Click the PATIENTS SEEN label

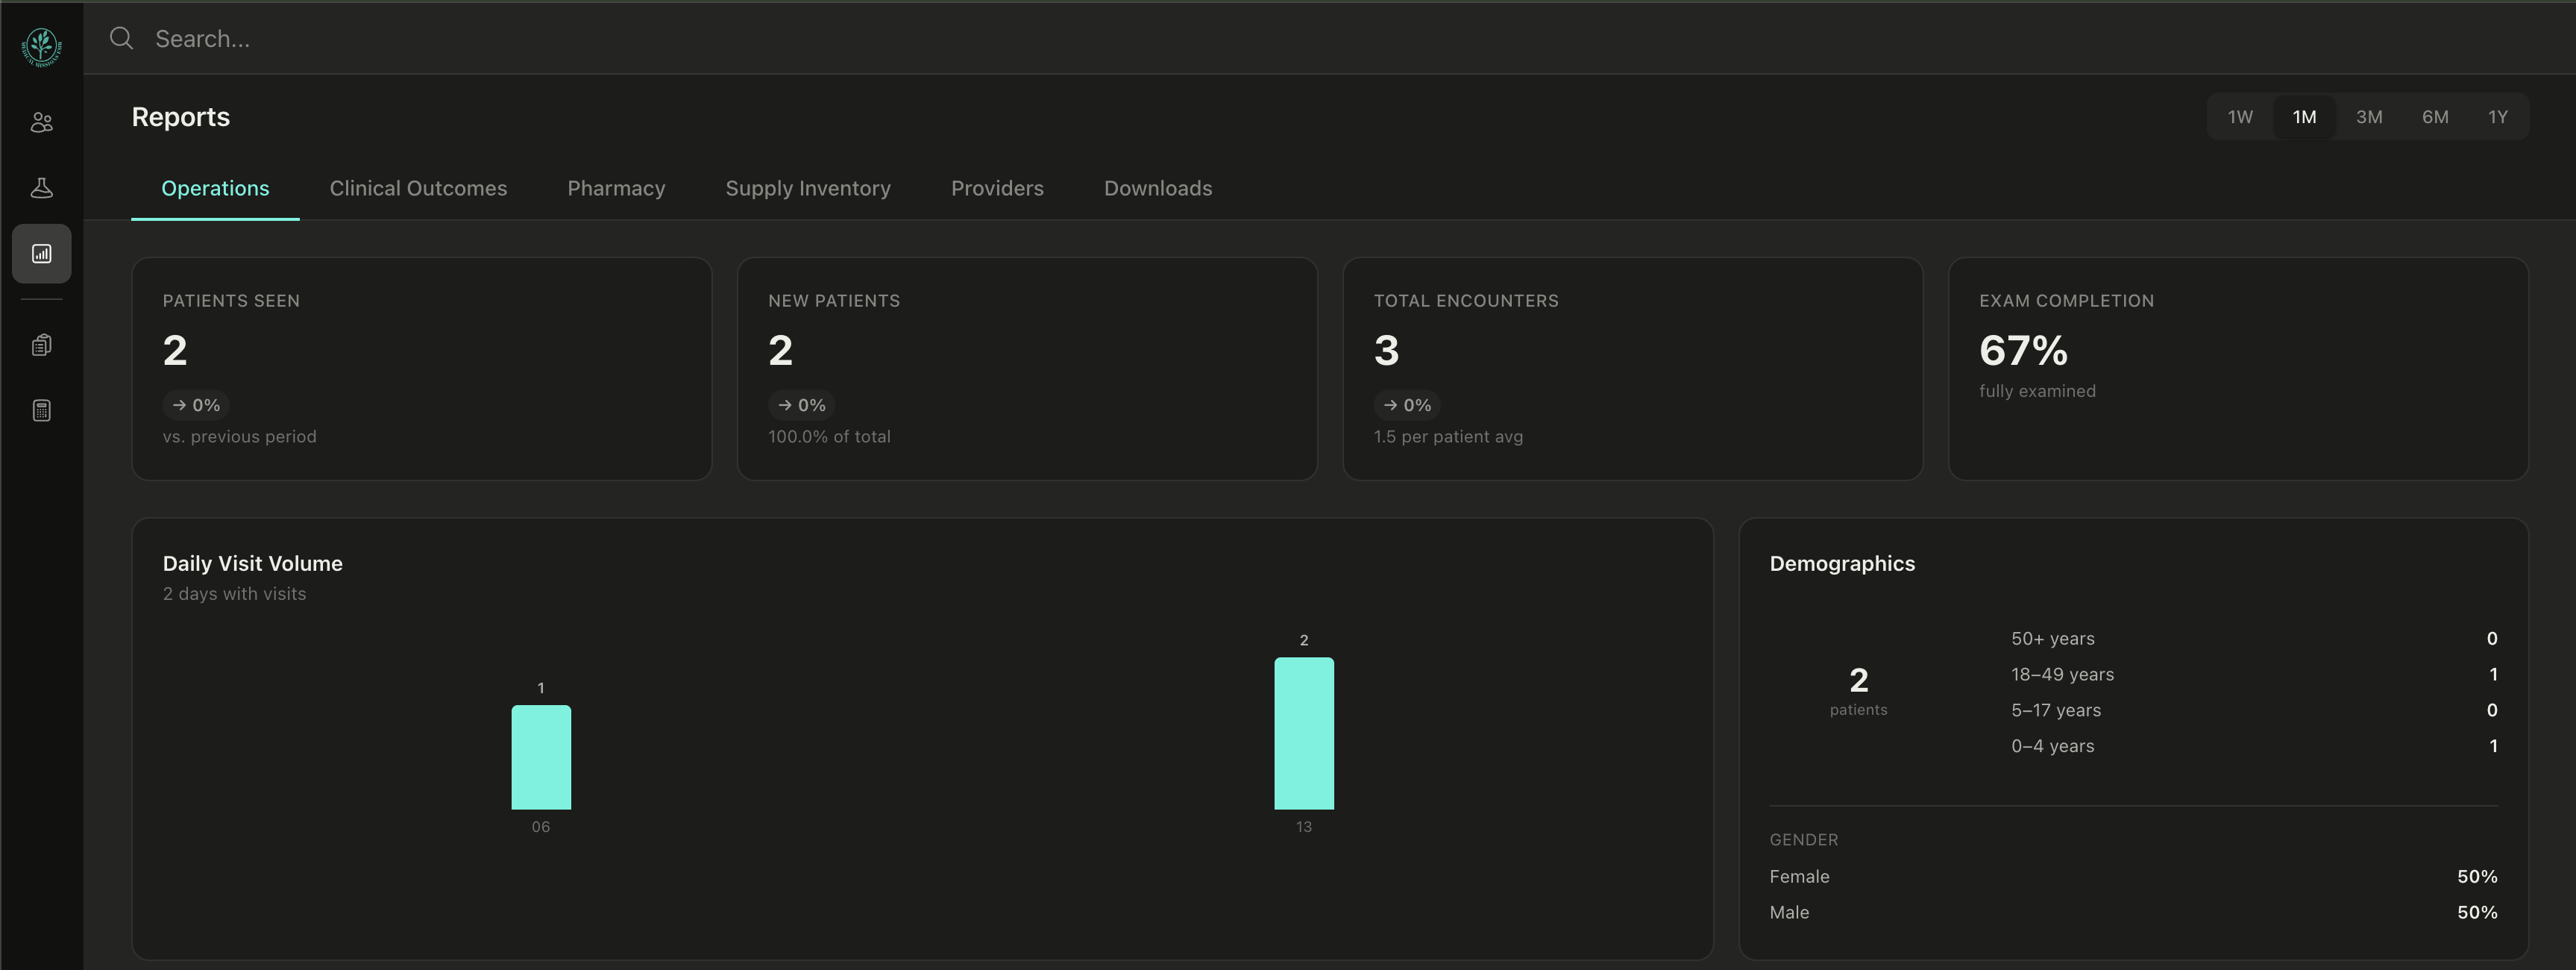pyautogui.click(x=231, y=301)
